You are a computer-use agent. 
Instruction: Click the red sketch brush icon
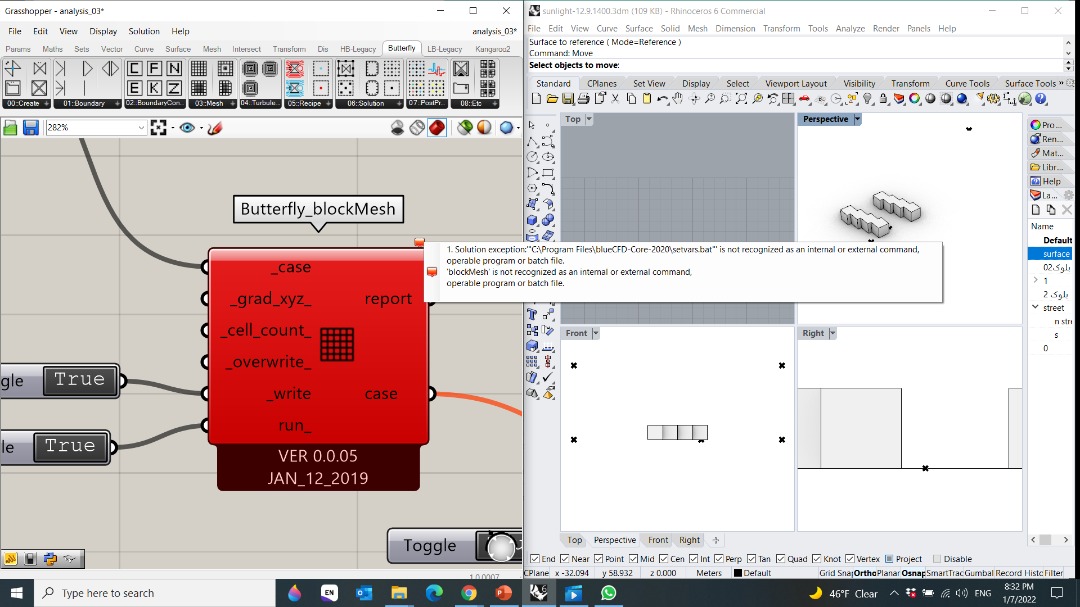pyautogui.click(x=215, y=127)
